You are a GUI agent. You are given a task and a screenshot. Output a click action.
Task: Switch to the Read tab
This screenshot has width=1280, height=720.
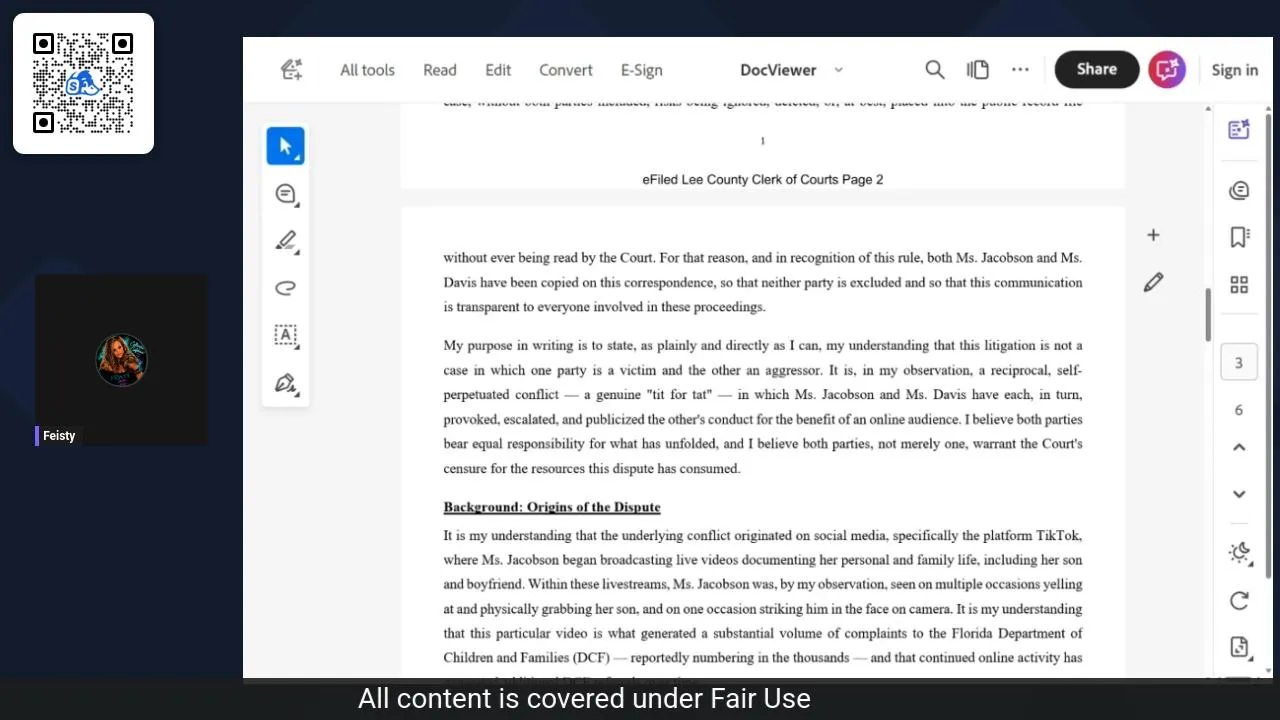(440, 70)
